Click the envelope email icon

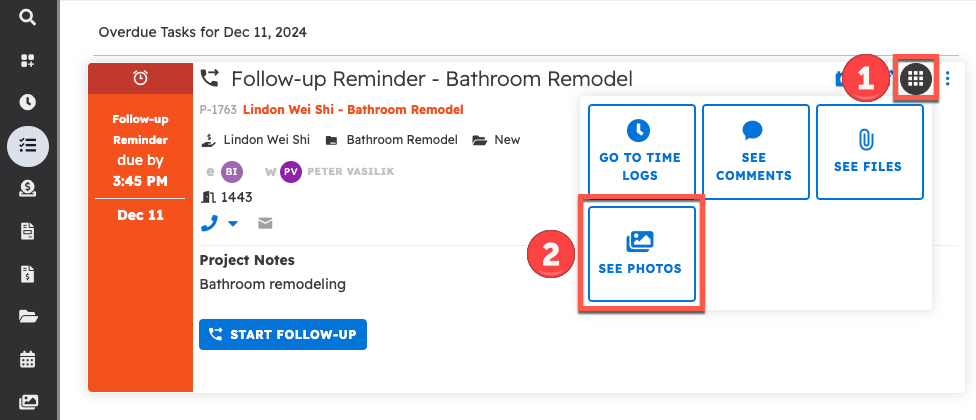point(265,223)
